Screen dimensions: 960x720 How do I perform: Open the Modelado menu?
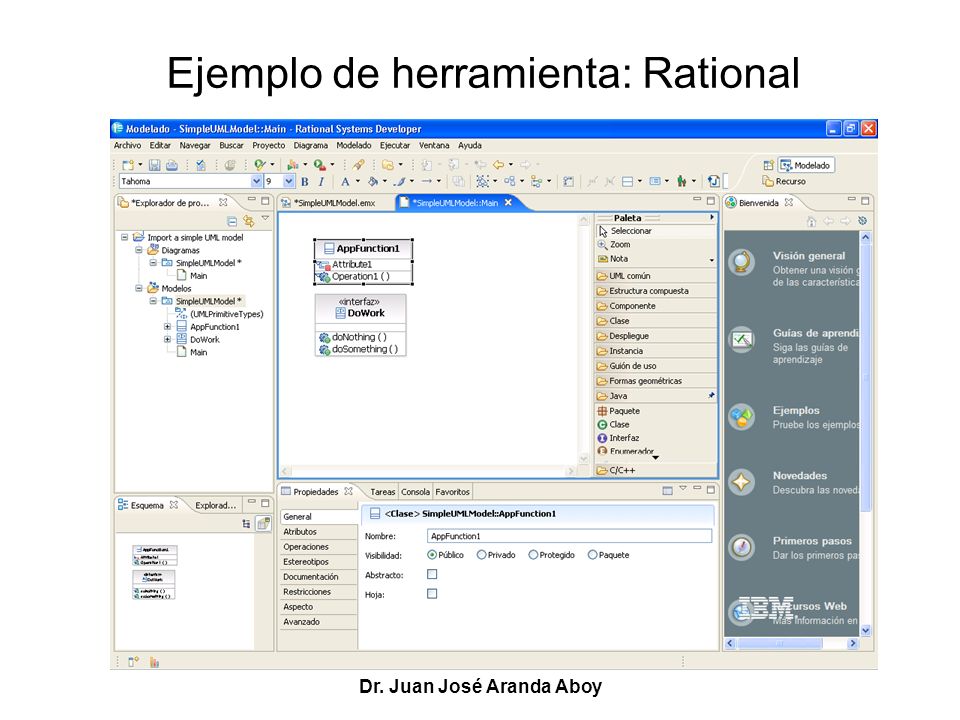pyautogui.click(x=354, y=146)
